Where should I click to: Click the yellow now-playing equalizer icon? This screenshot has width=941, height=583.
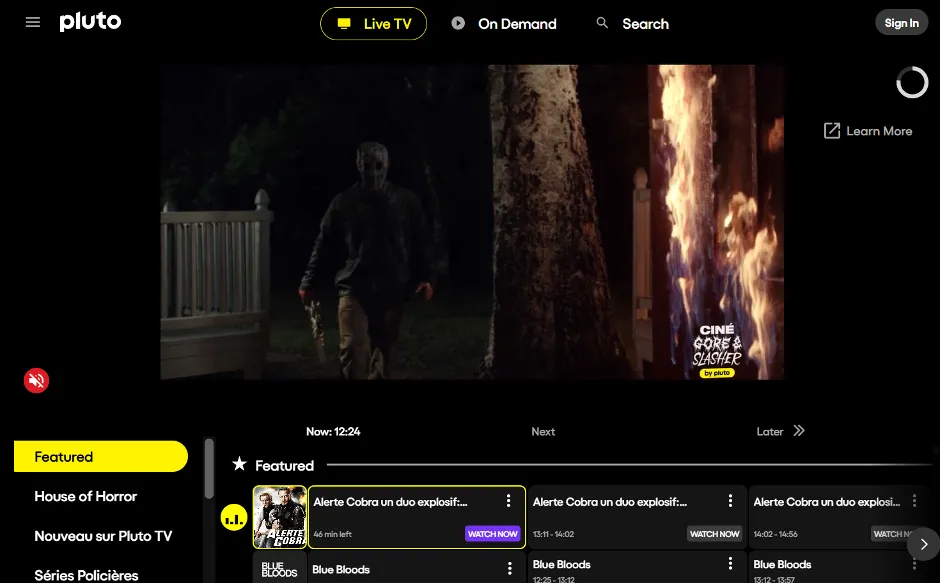(x=234, y=518)
